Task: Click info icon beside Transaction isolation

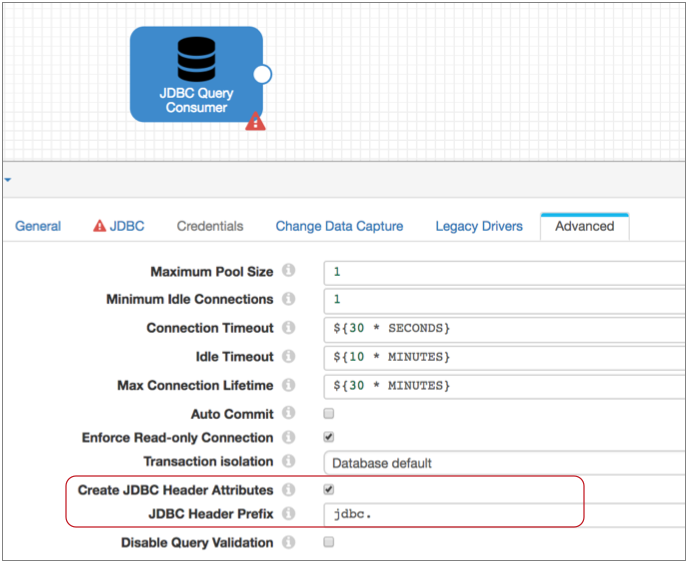Action: 288,462
